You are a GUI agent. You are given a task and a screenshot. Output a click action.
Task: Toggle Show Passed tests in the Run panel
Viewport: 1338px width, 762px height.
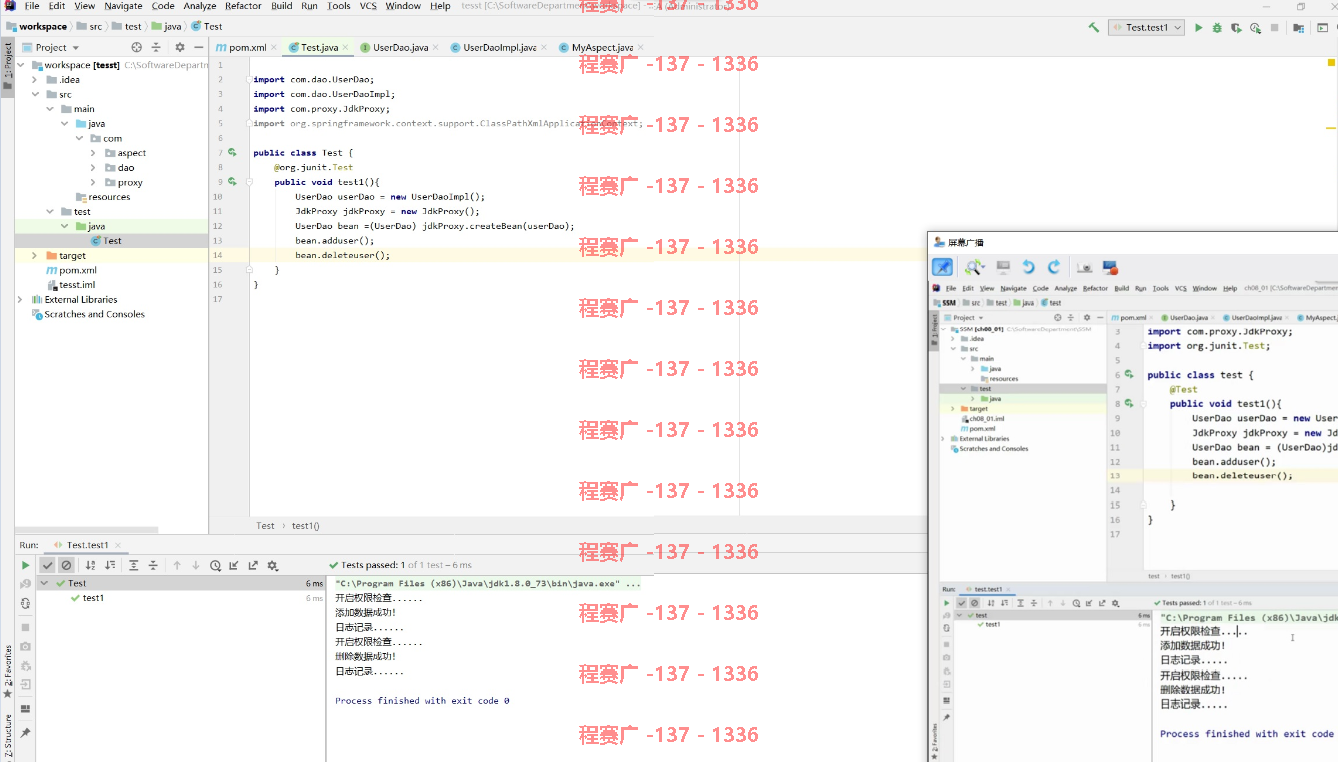(x=47, y=565)
